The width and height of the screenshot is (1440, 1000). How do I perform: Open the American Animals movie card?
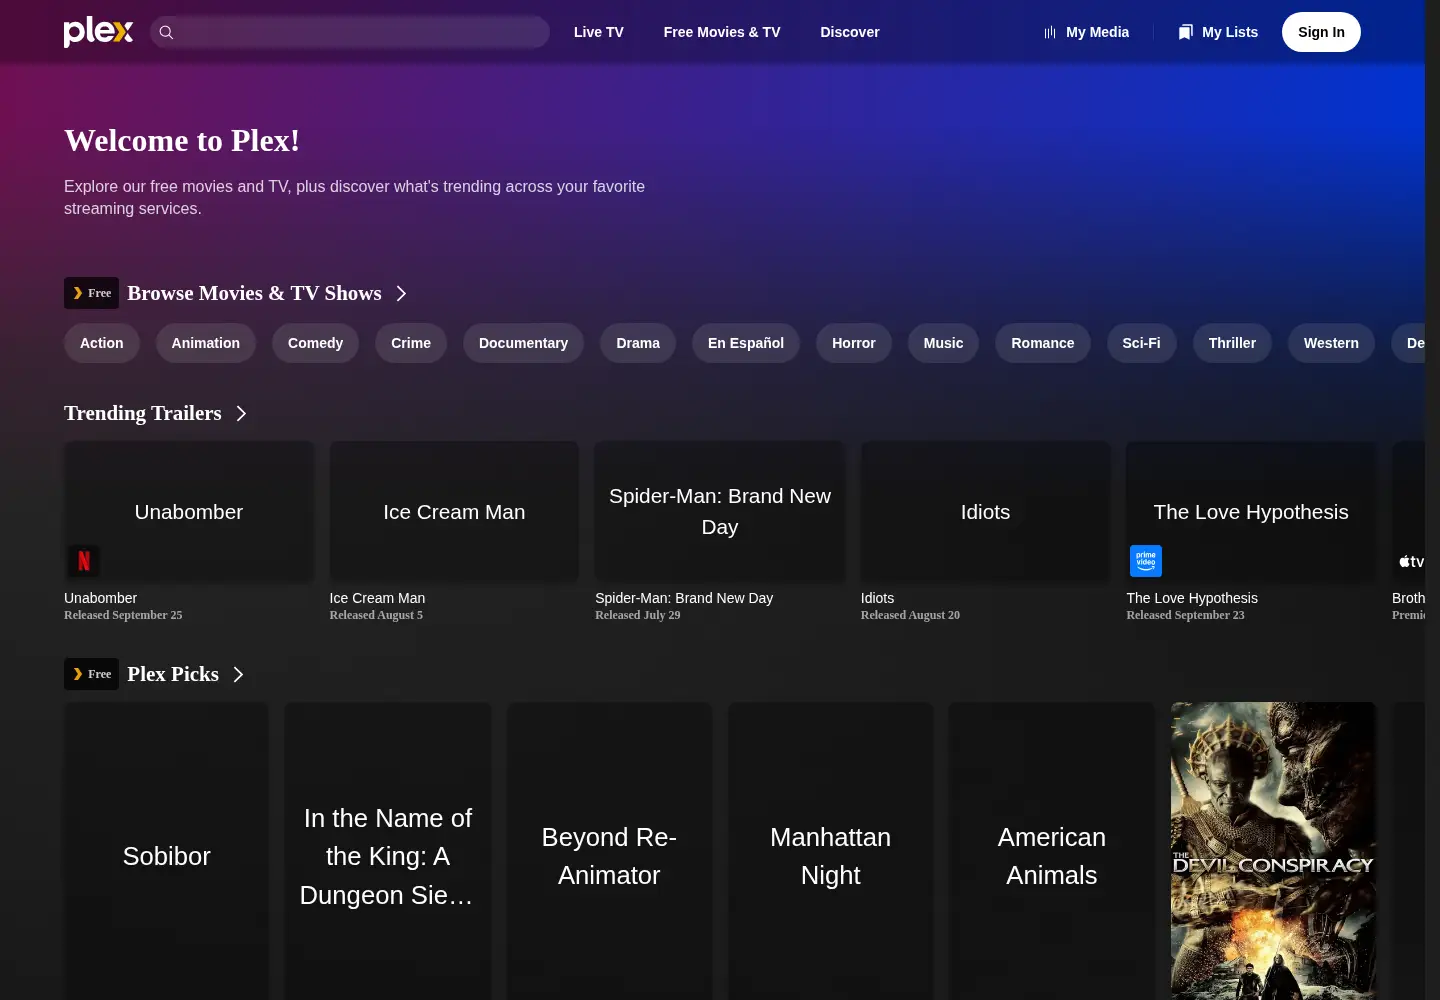(1052, 851)
